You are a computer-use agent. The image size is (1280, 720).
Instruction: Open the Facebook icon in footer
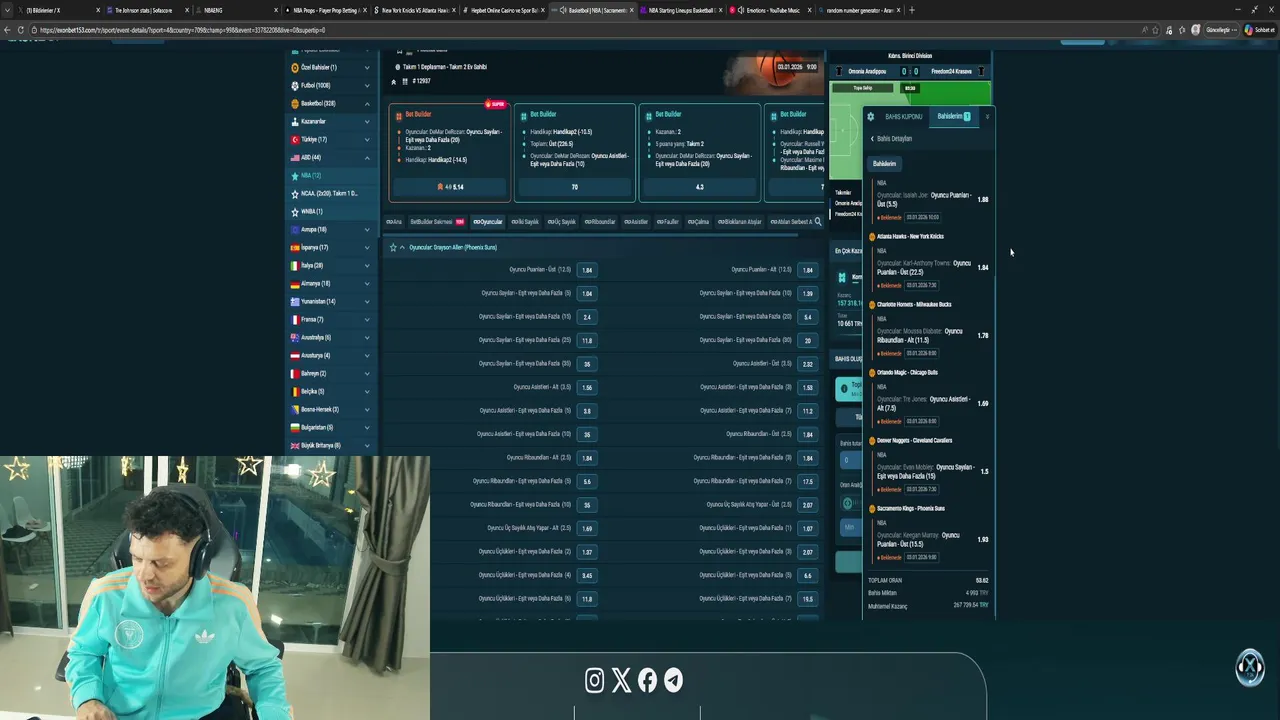[647, 681]
